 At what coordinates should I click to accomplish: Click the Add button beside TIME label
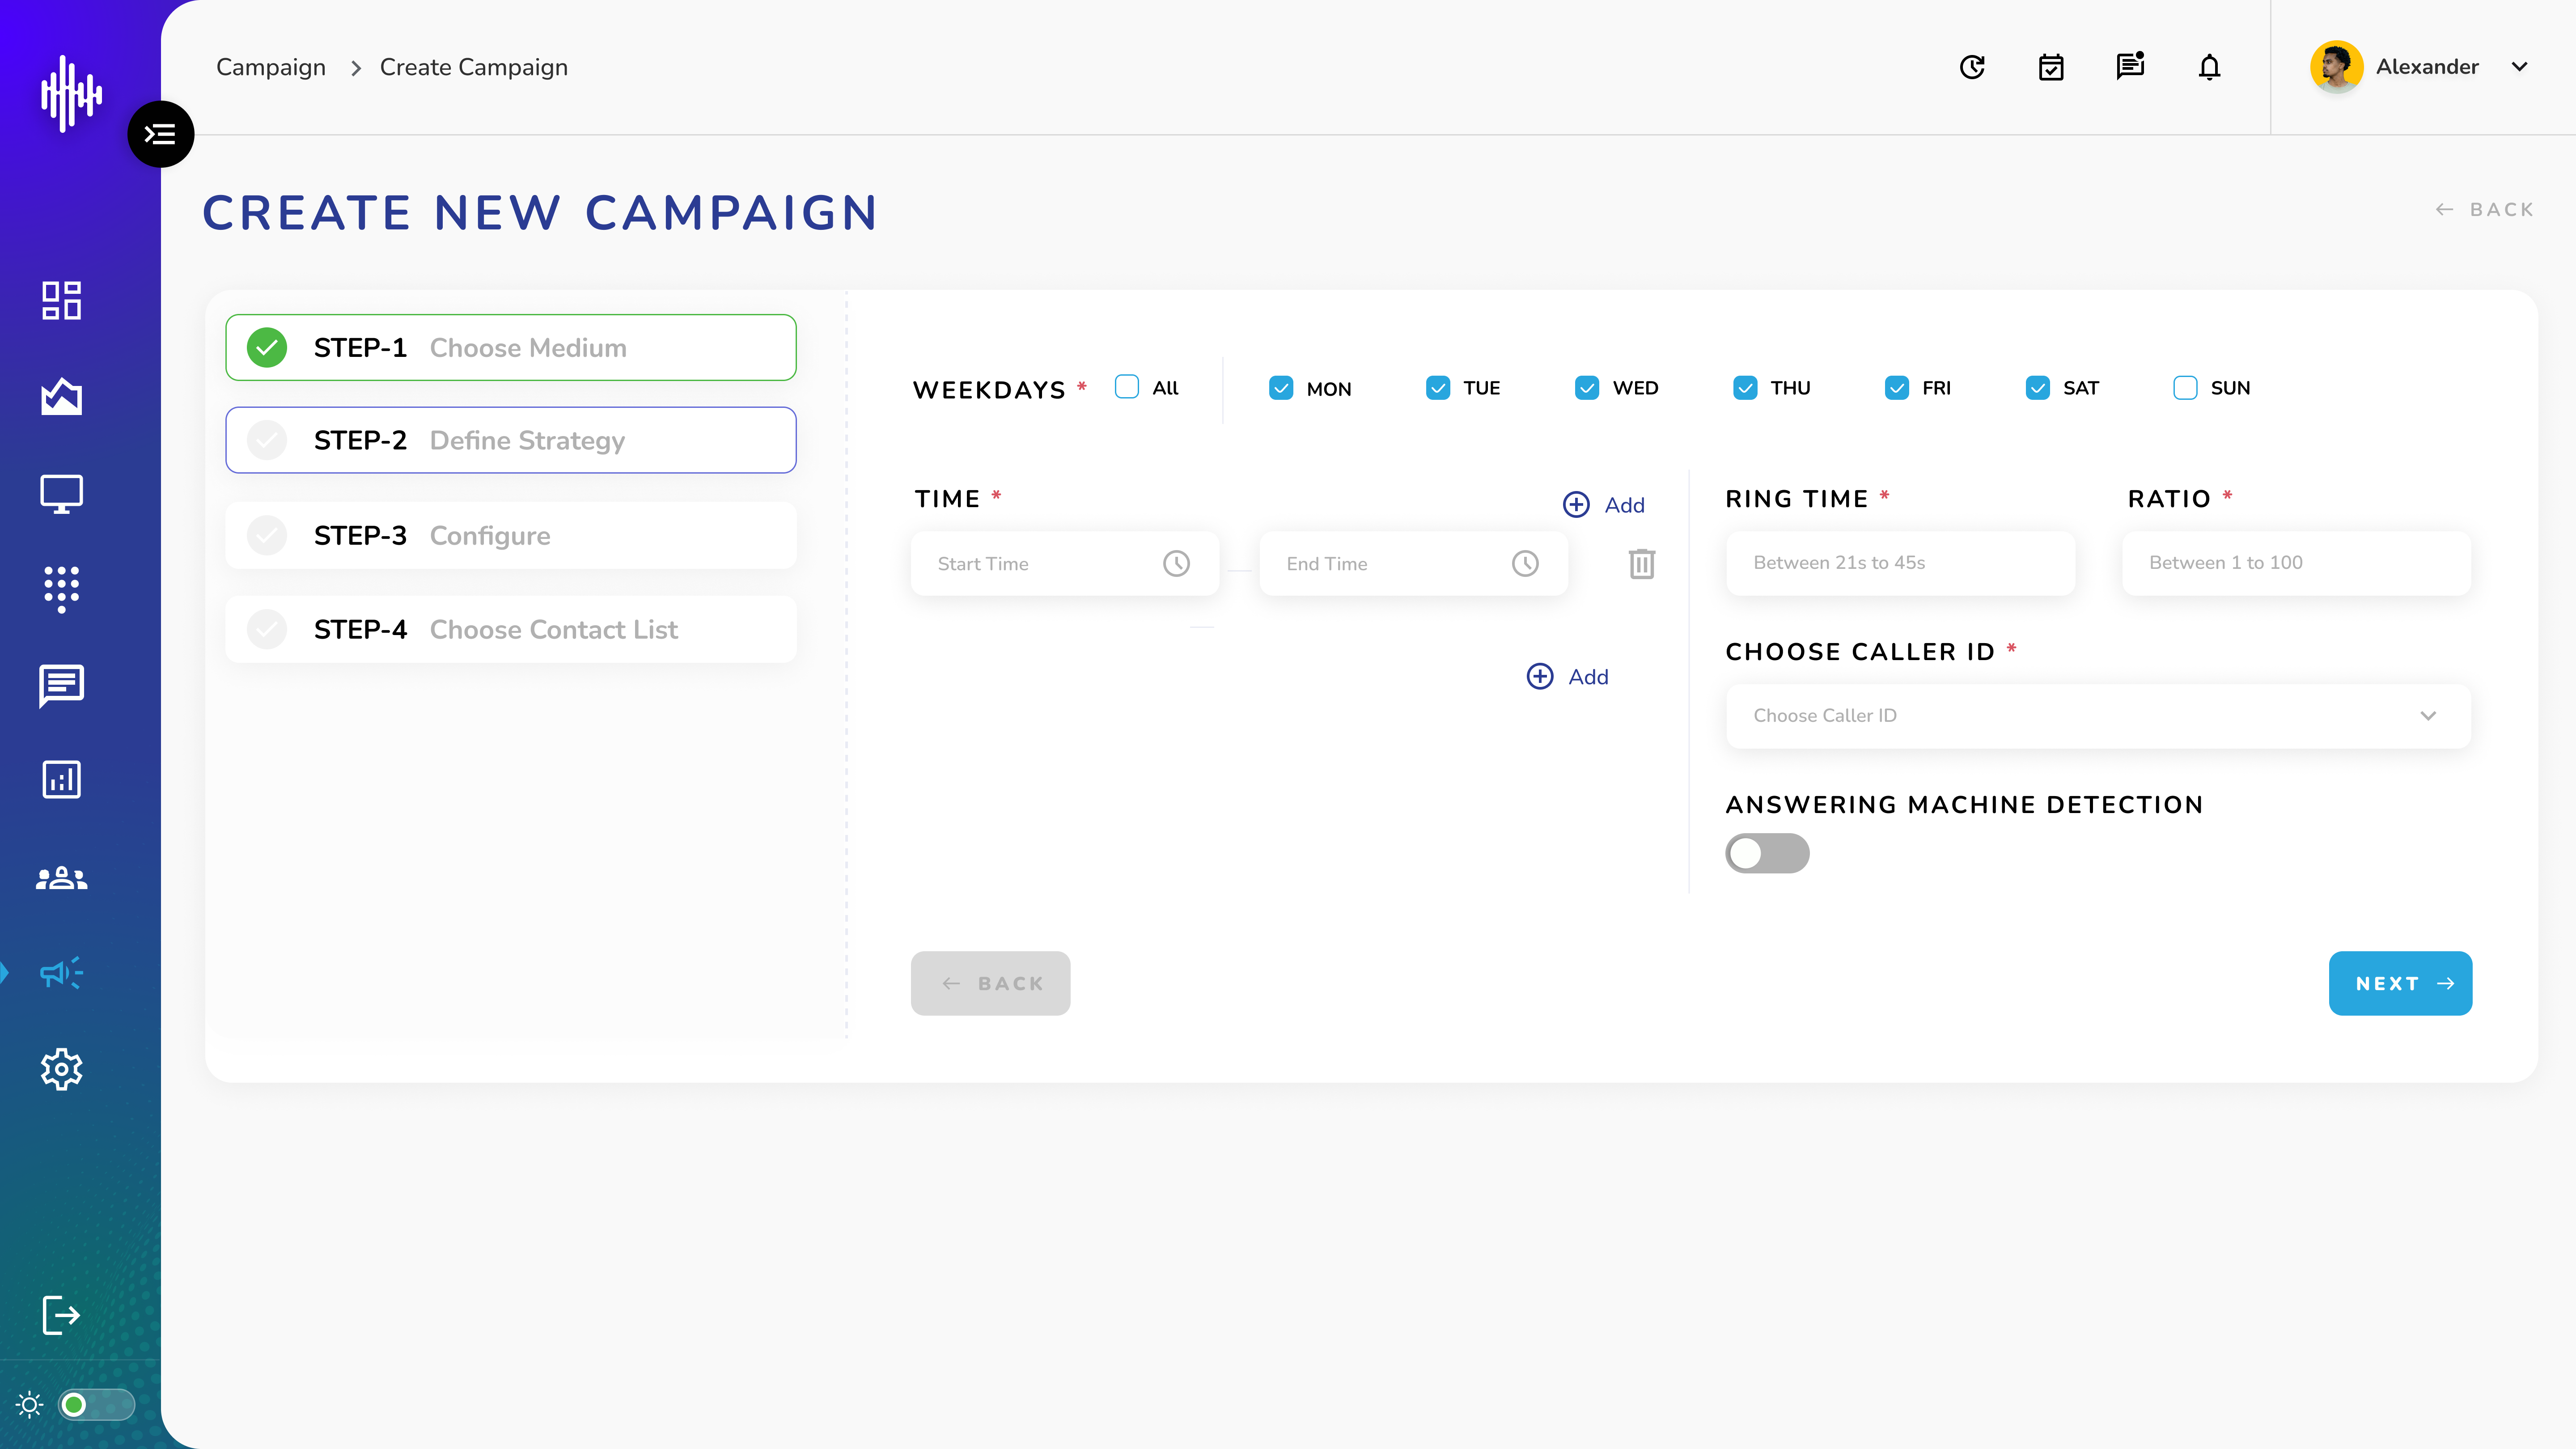1604,505
